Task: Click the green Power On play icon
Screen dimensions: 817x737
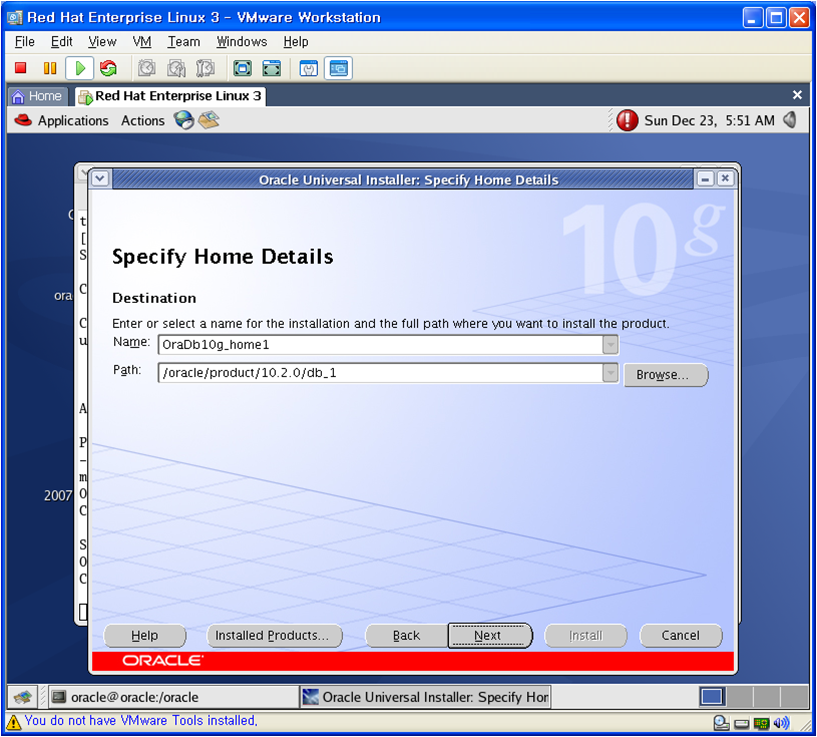Action: pyautogui.click(x=80, y=68)
